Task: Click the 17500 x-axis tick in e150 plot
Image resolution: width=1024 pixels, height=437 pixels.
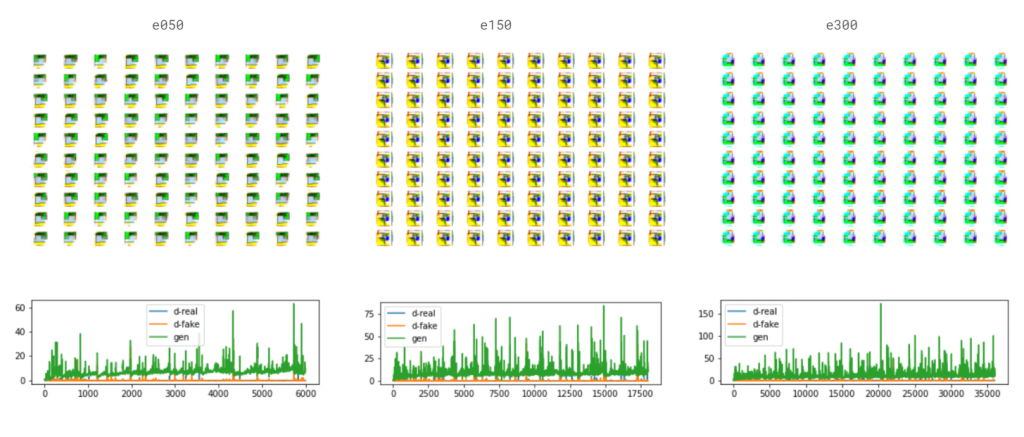Action: (x=641, y=394)
